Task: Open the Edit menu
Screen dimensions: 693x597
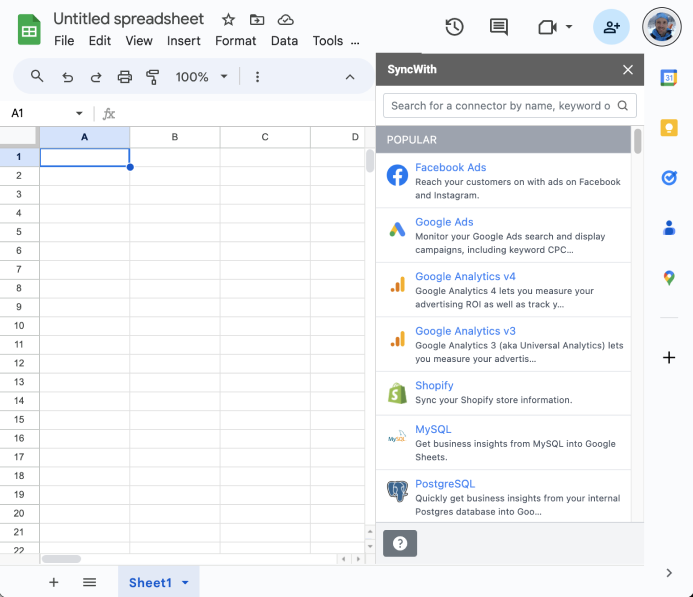Action: click(x=100, y=41)
